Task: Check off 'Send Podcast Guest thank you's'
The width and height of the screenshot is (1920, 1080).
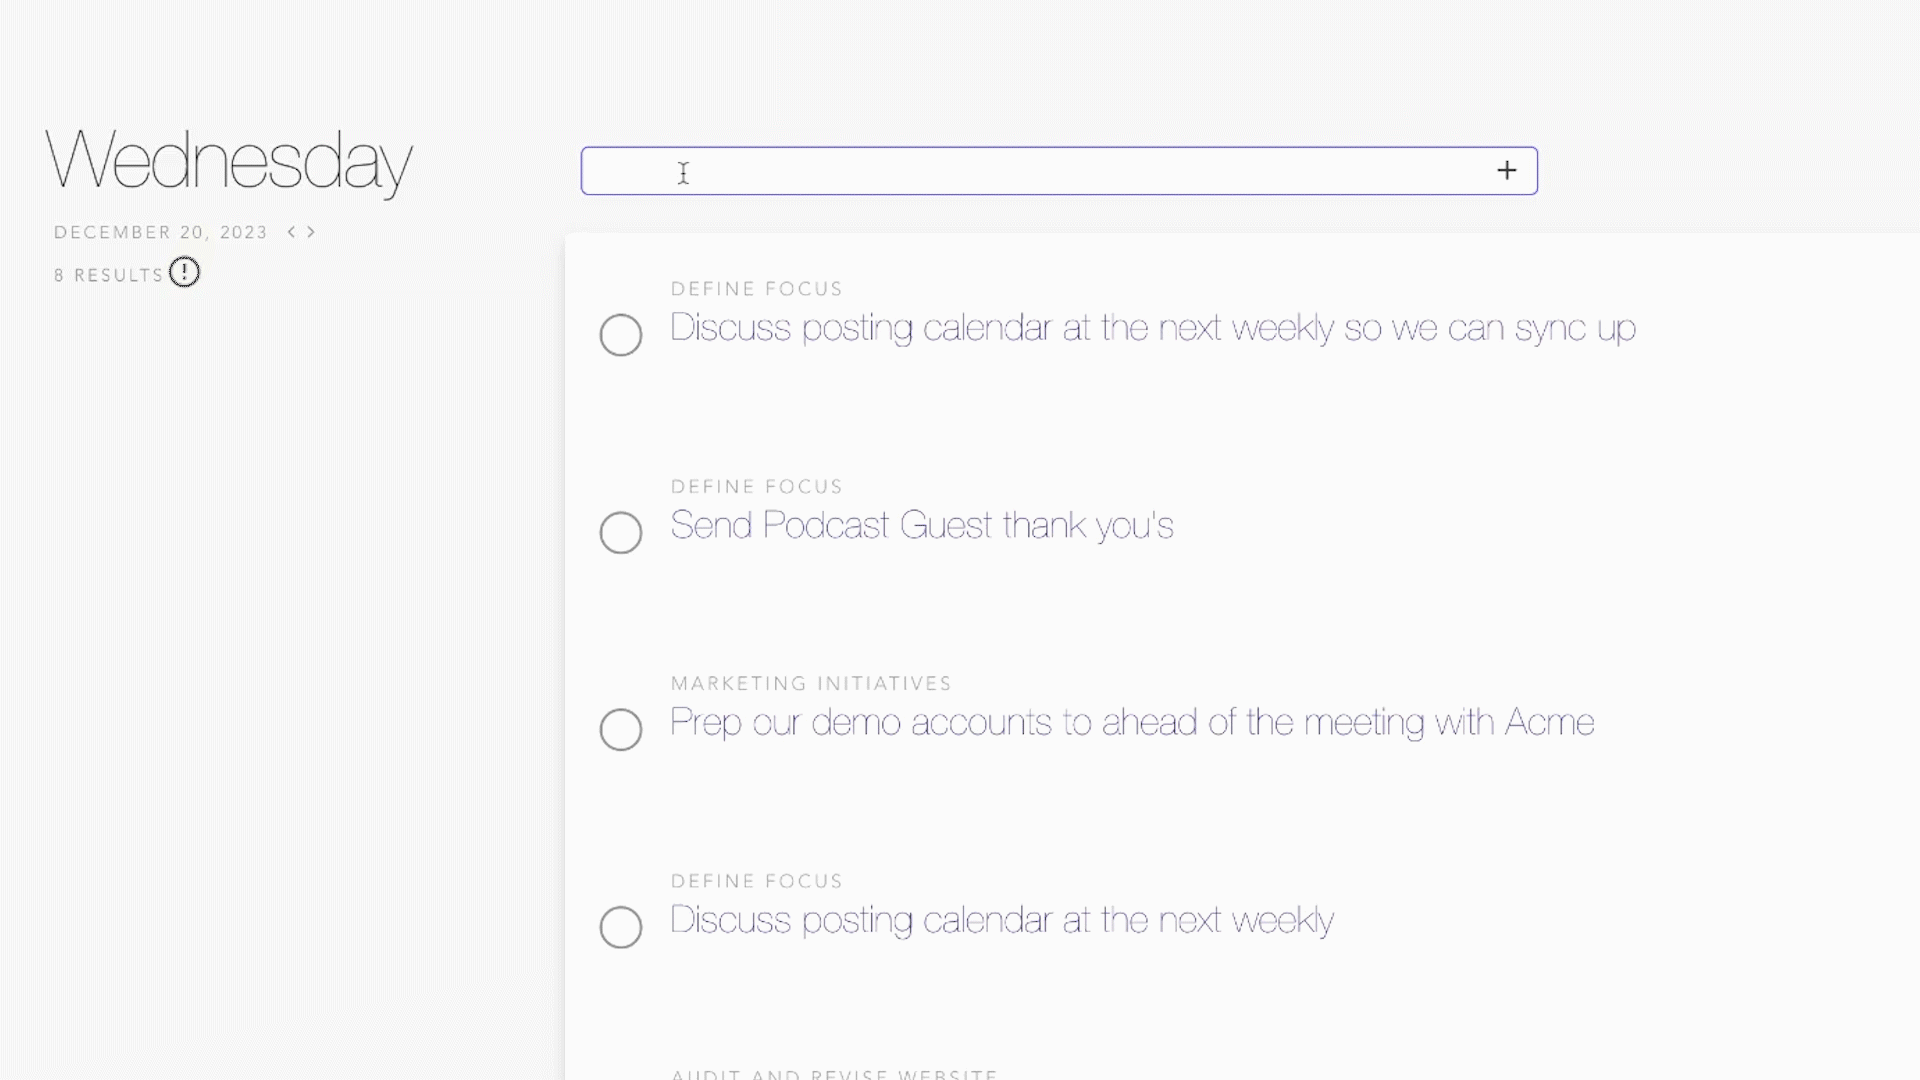Action: [620, 533]
